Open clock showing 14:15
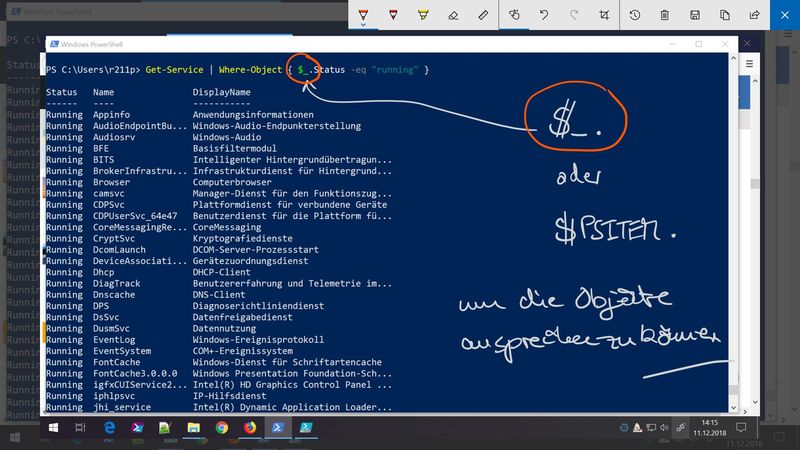 pyautogui.click(x=709, y=428)
